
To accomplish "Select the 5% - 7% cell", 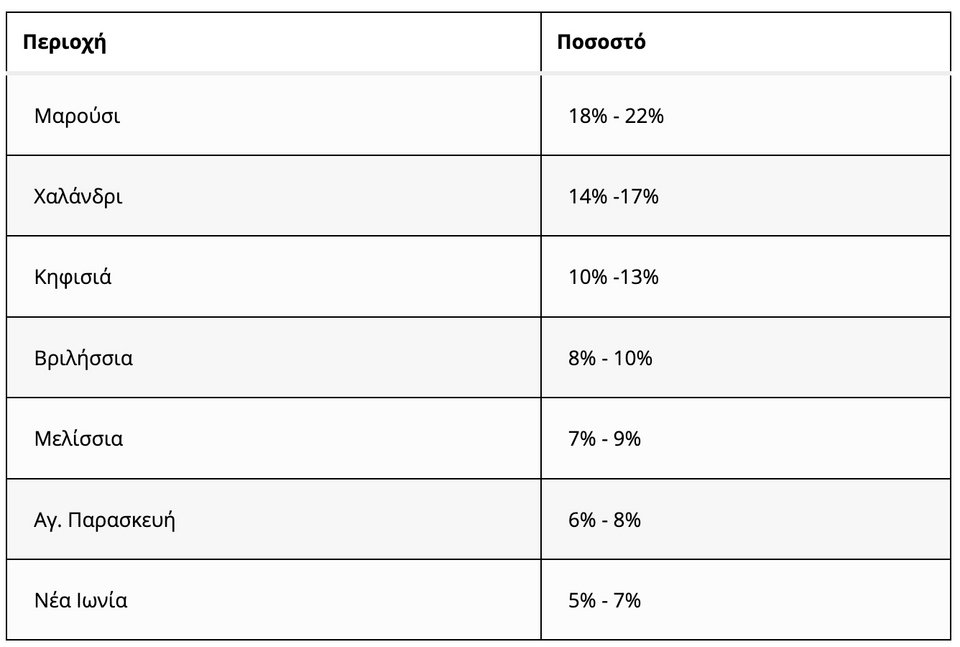I will [604, 601].
